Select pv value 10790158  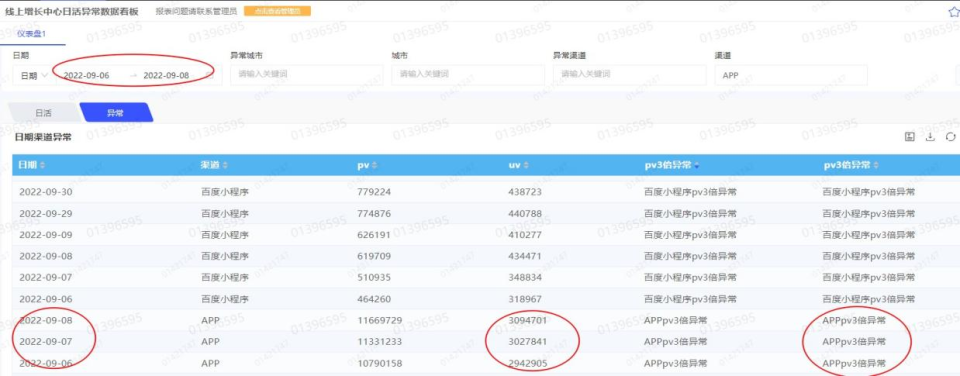click(x=380, y=363)
